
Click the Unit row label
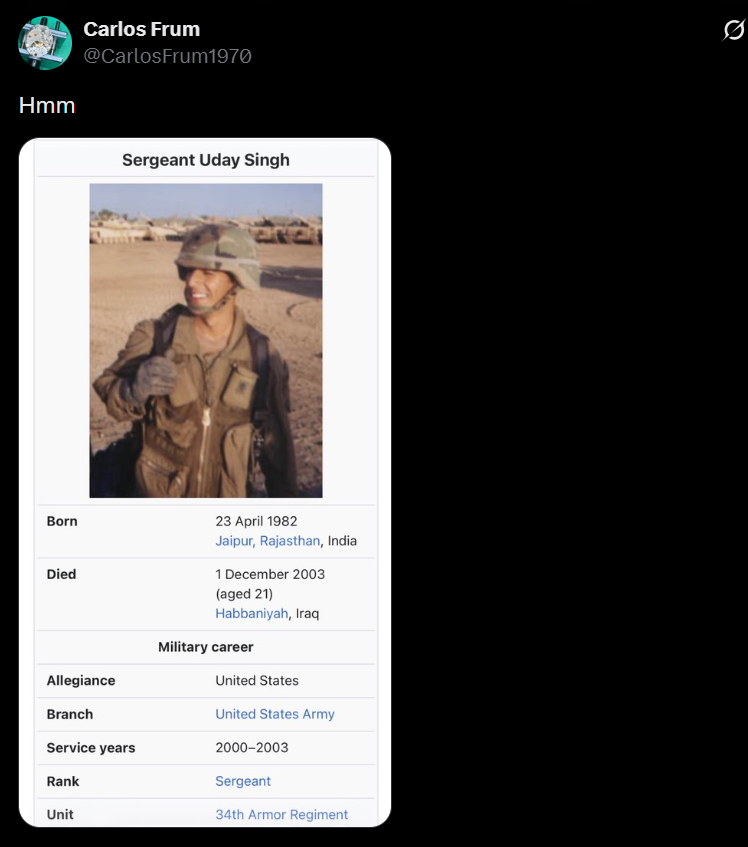(x=60, y=815)
